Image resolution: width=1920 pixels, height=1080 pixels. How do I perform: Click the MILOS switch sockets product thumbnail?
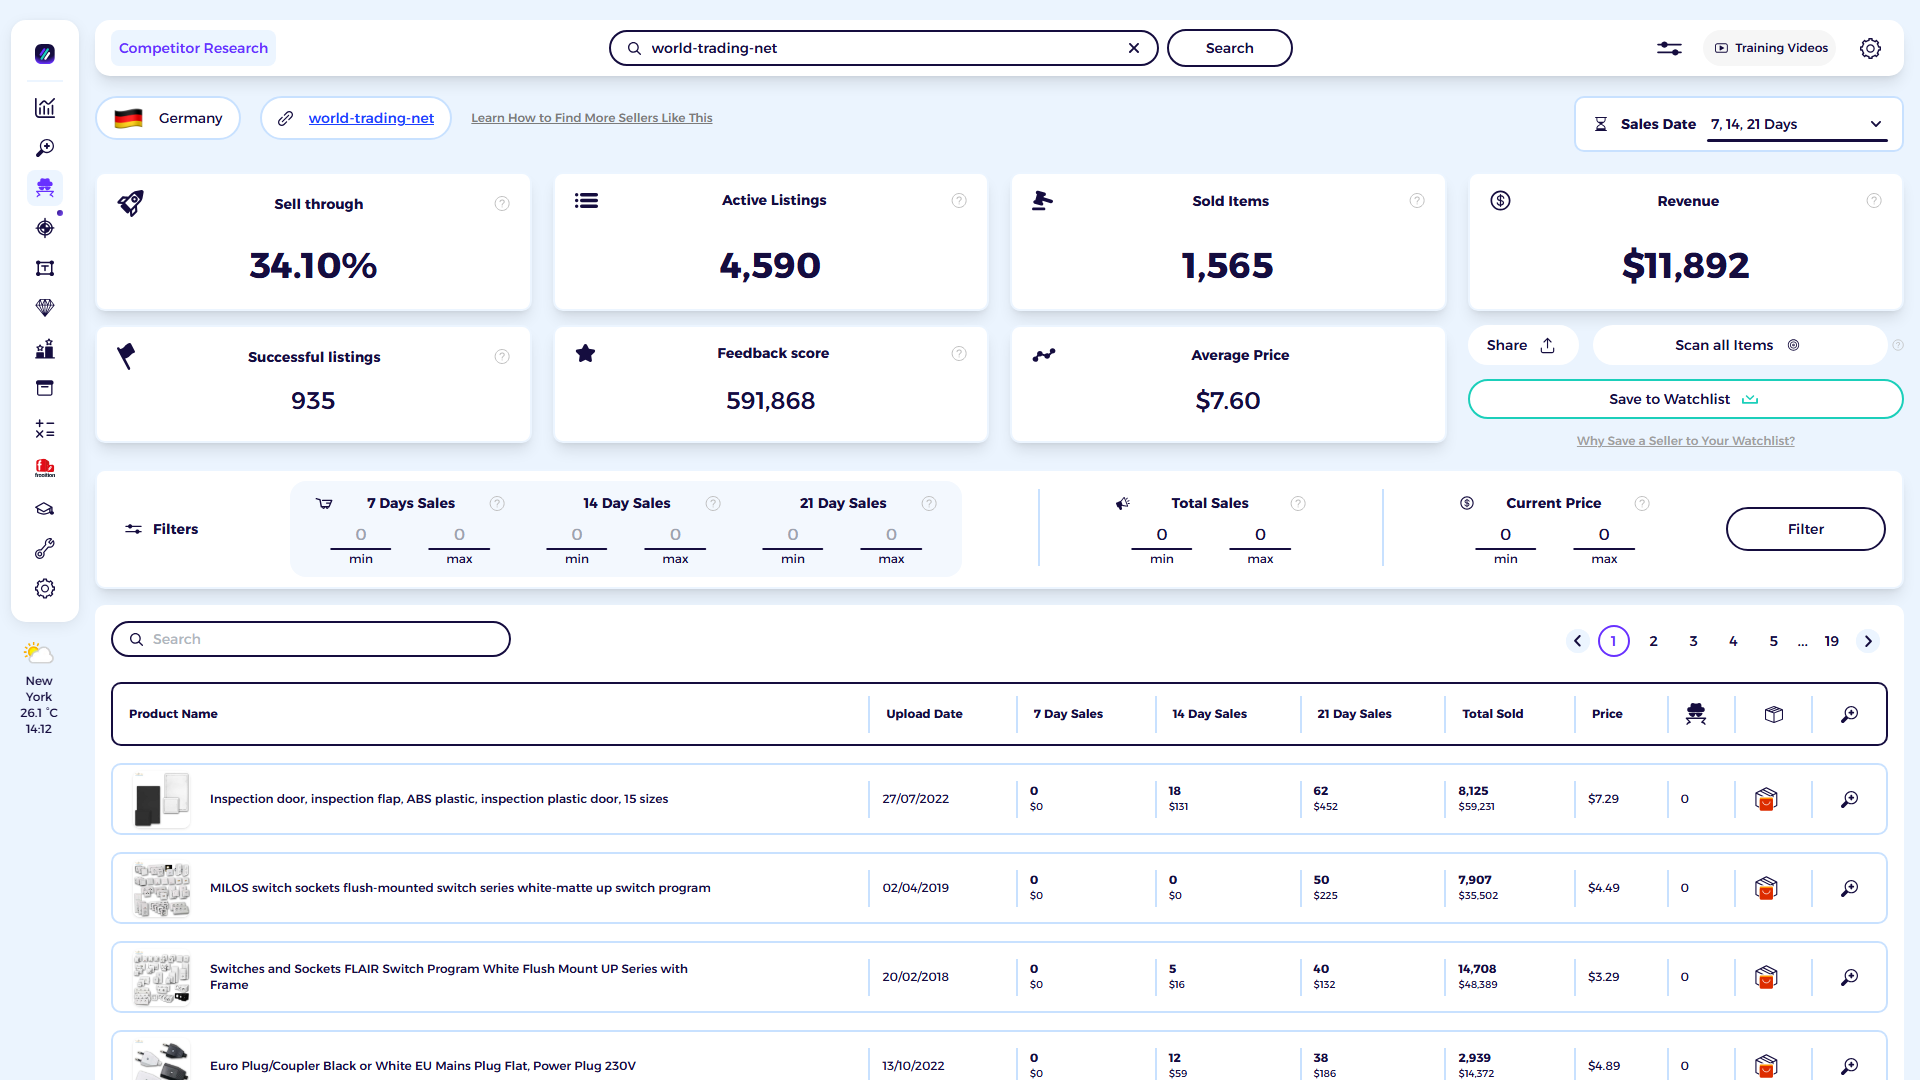click(162, 888)
